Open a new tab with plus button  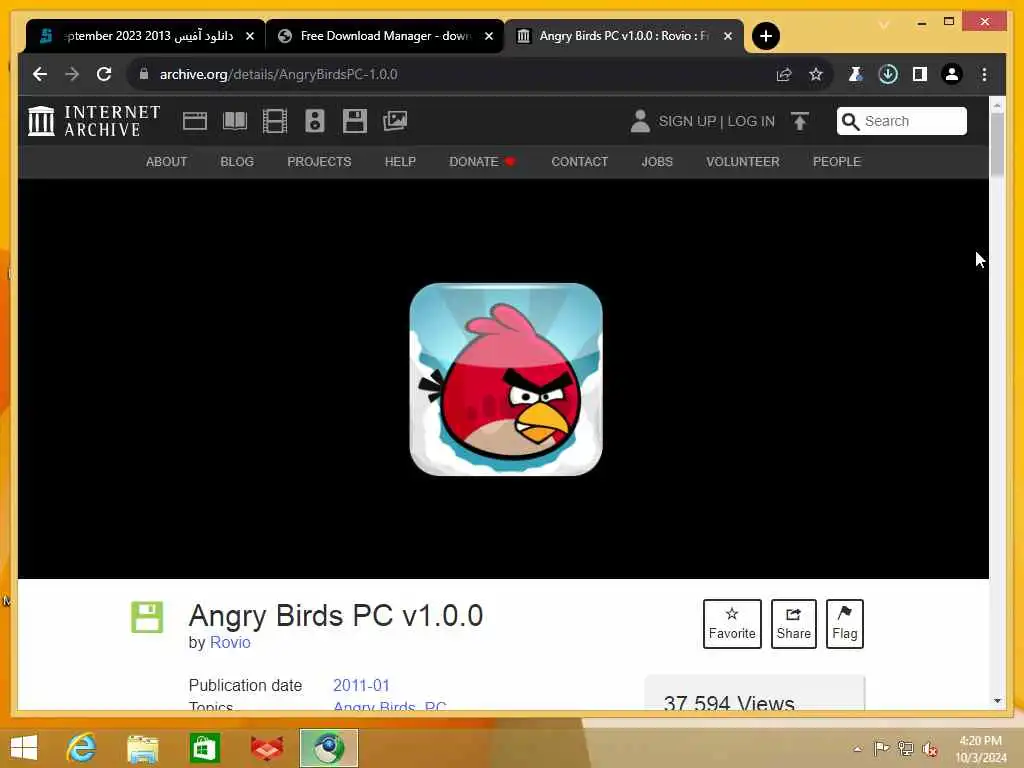coord(765,36)
